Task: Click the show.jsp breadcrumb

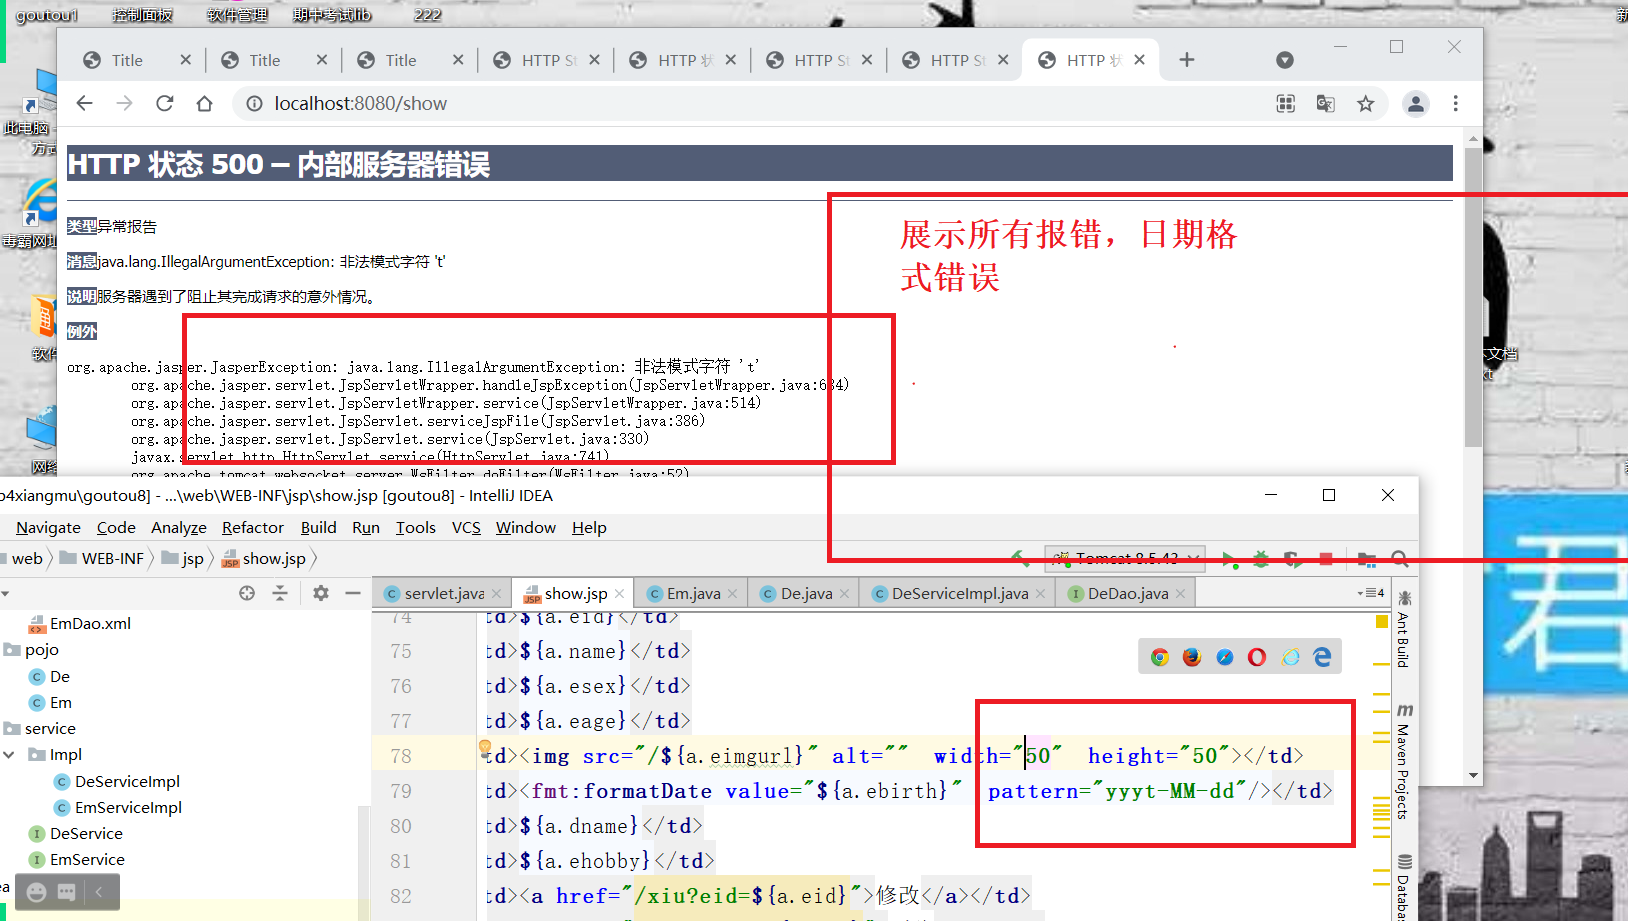Action: point(265,558)
